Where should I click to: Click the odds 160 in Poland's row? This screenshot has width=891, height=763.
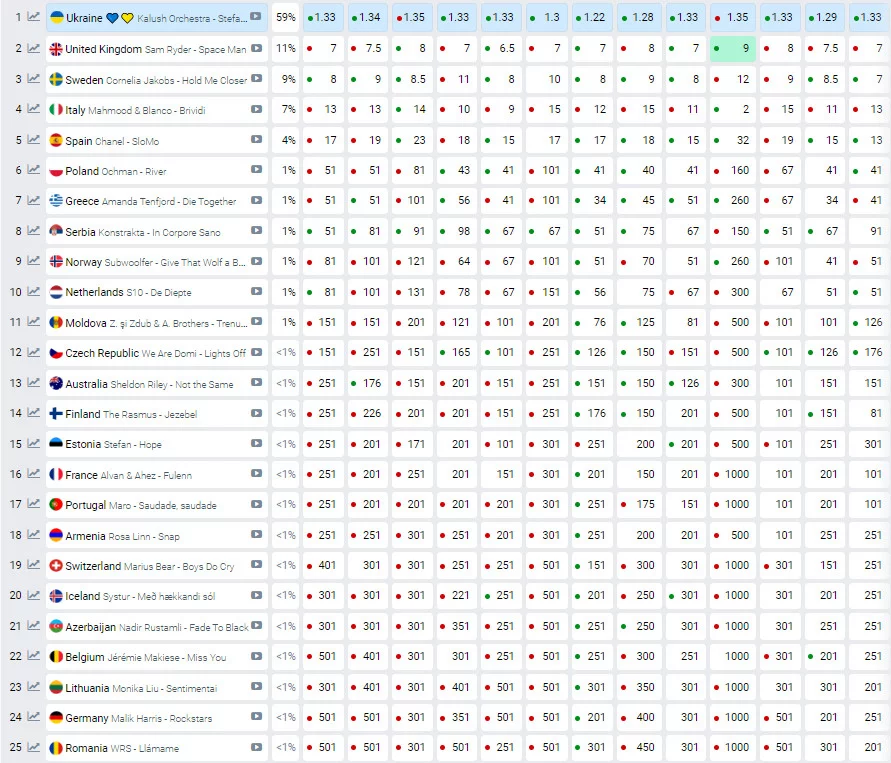[x=732, y=169]
